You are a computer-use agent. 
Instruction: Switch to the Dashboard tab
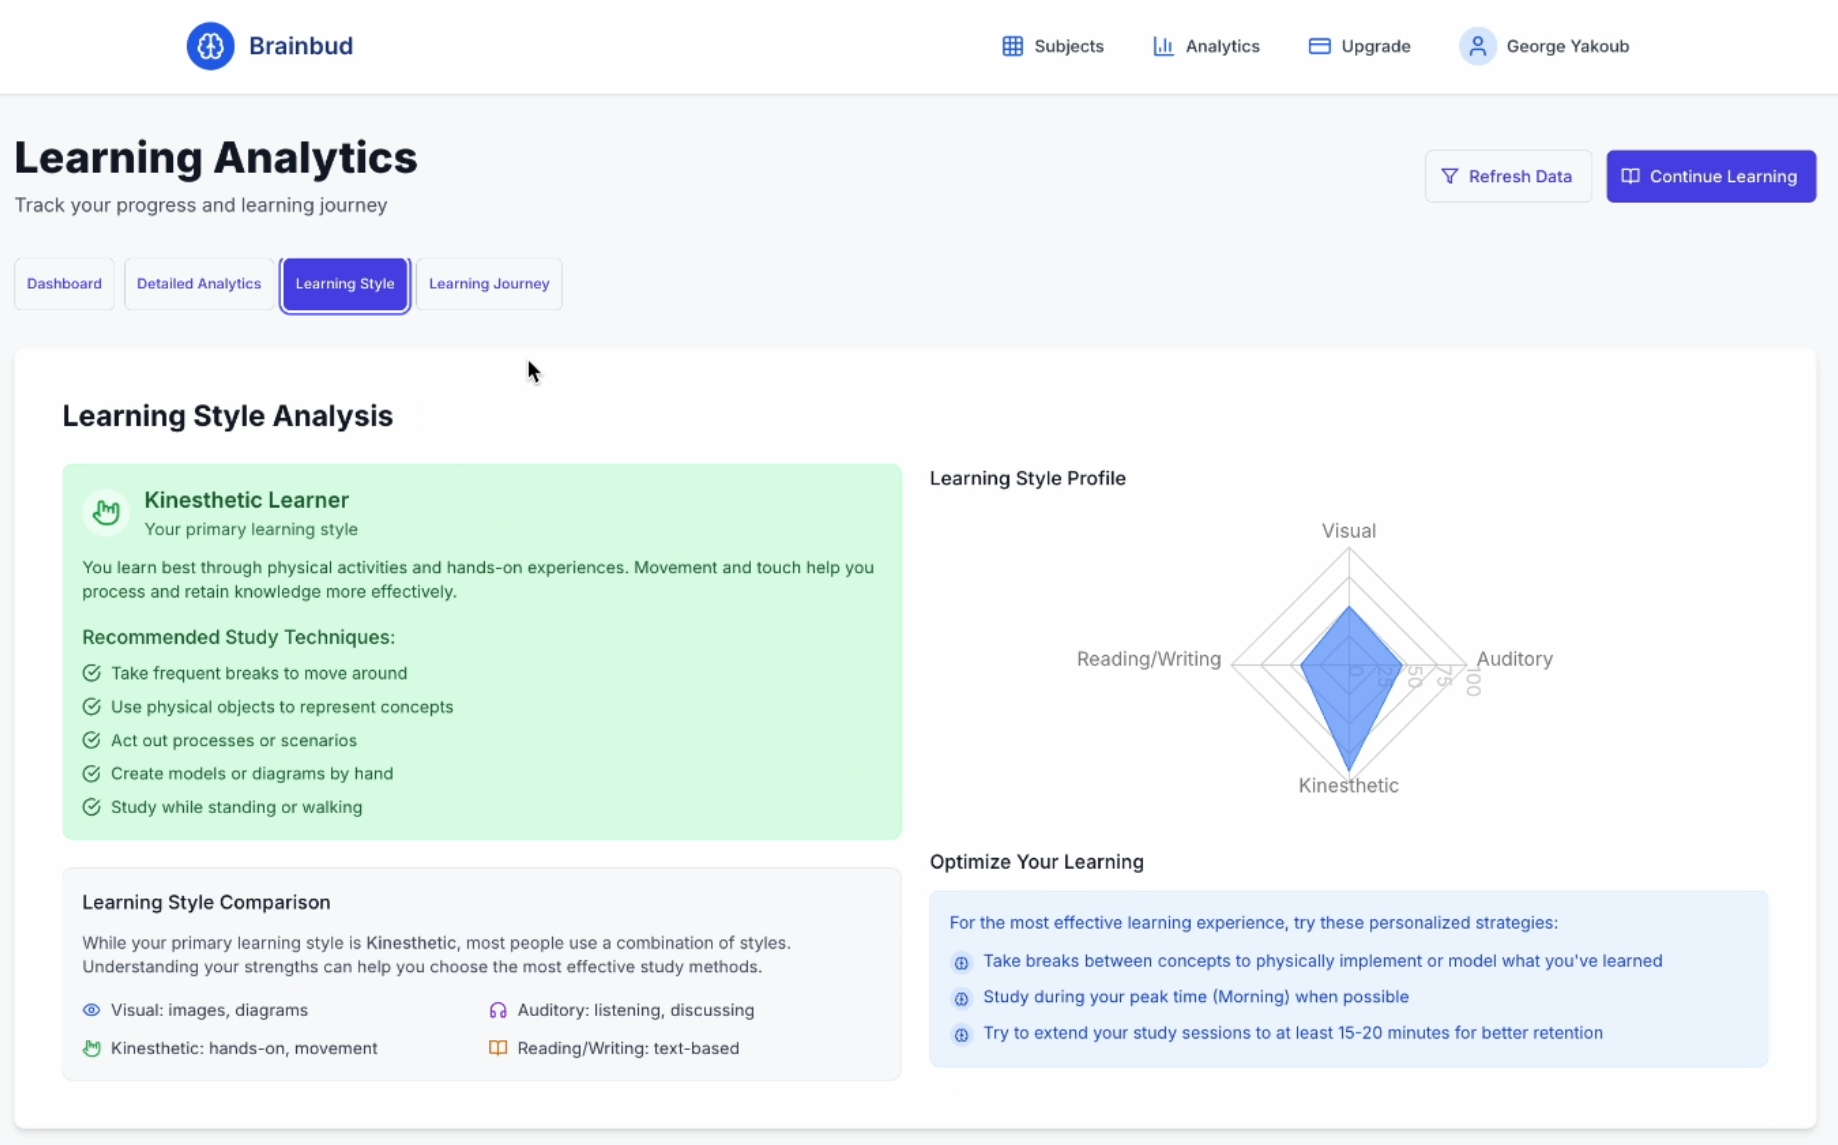point(64,284)
